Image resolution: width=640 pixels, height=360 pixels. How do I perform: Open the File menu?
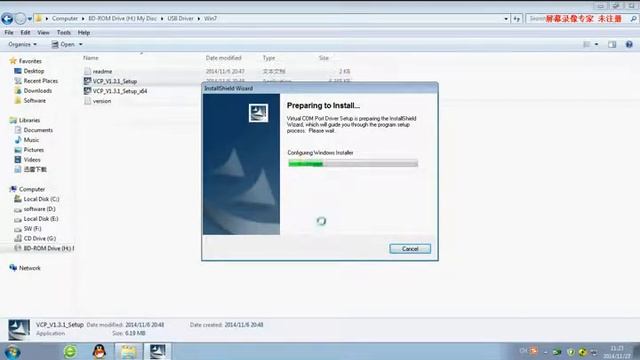click(x=9, y=32)
